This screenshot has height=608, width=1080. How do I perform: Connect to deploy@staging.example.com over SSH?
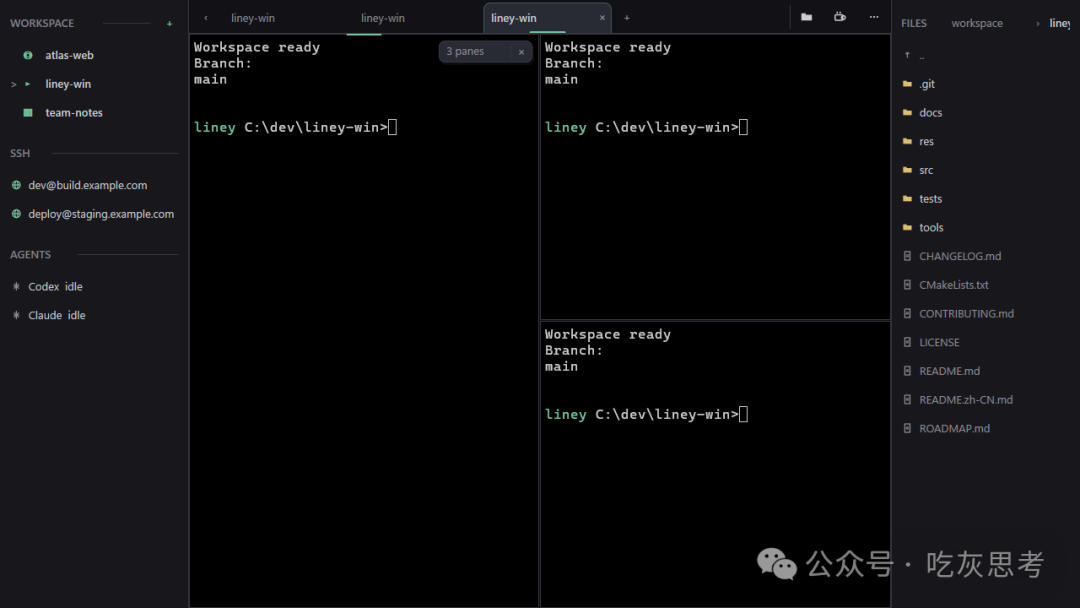coord(101,214)
